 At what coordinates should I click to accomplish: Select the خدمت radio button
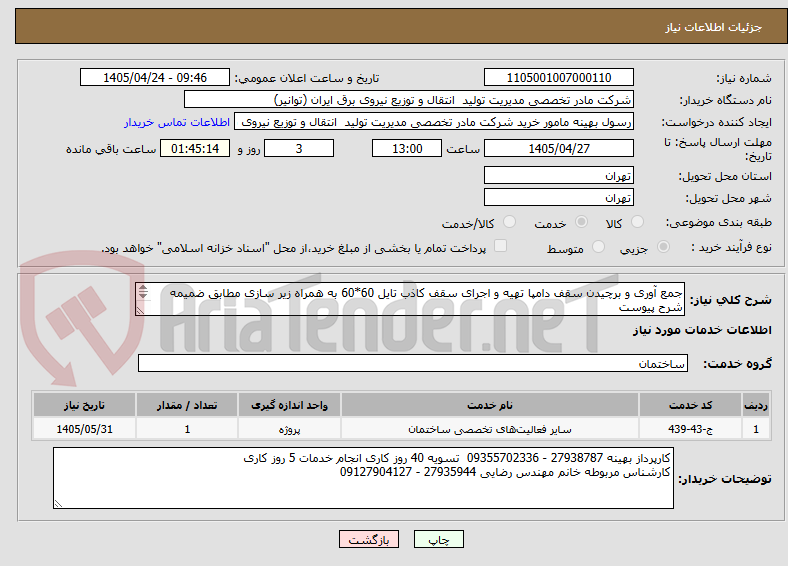(x=581, y=222)
